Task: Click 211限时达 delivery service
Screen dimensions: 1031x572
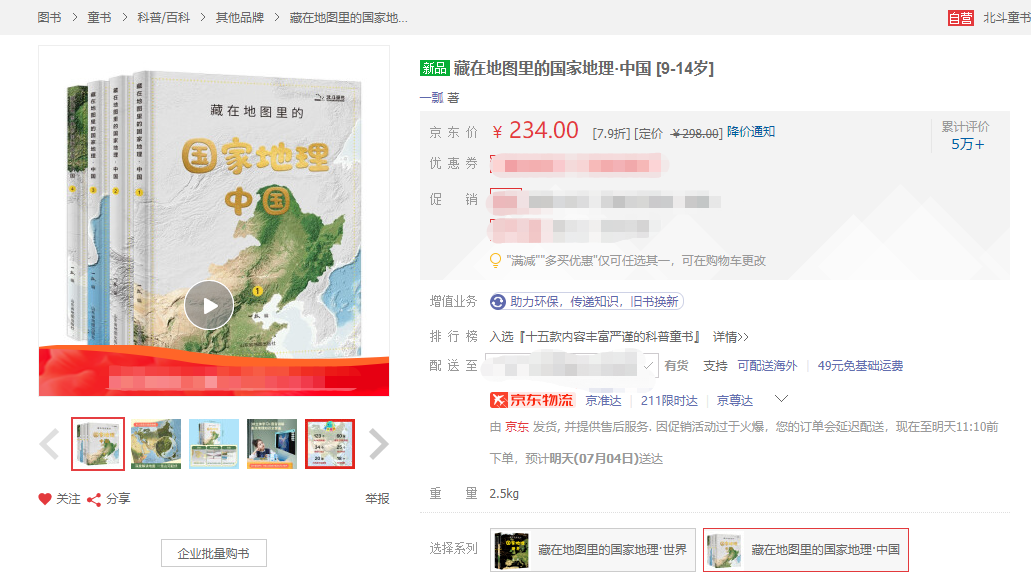Action: 669,400
